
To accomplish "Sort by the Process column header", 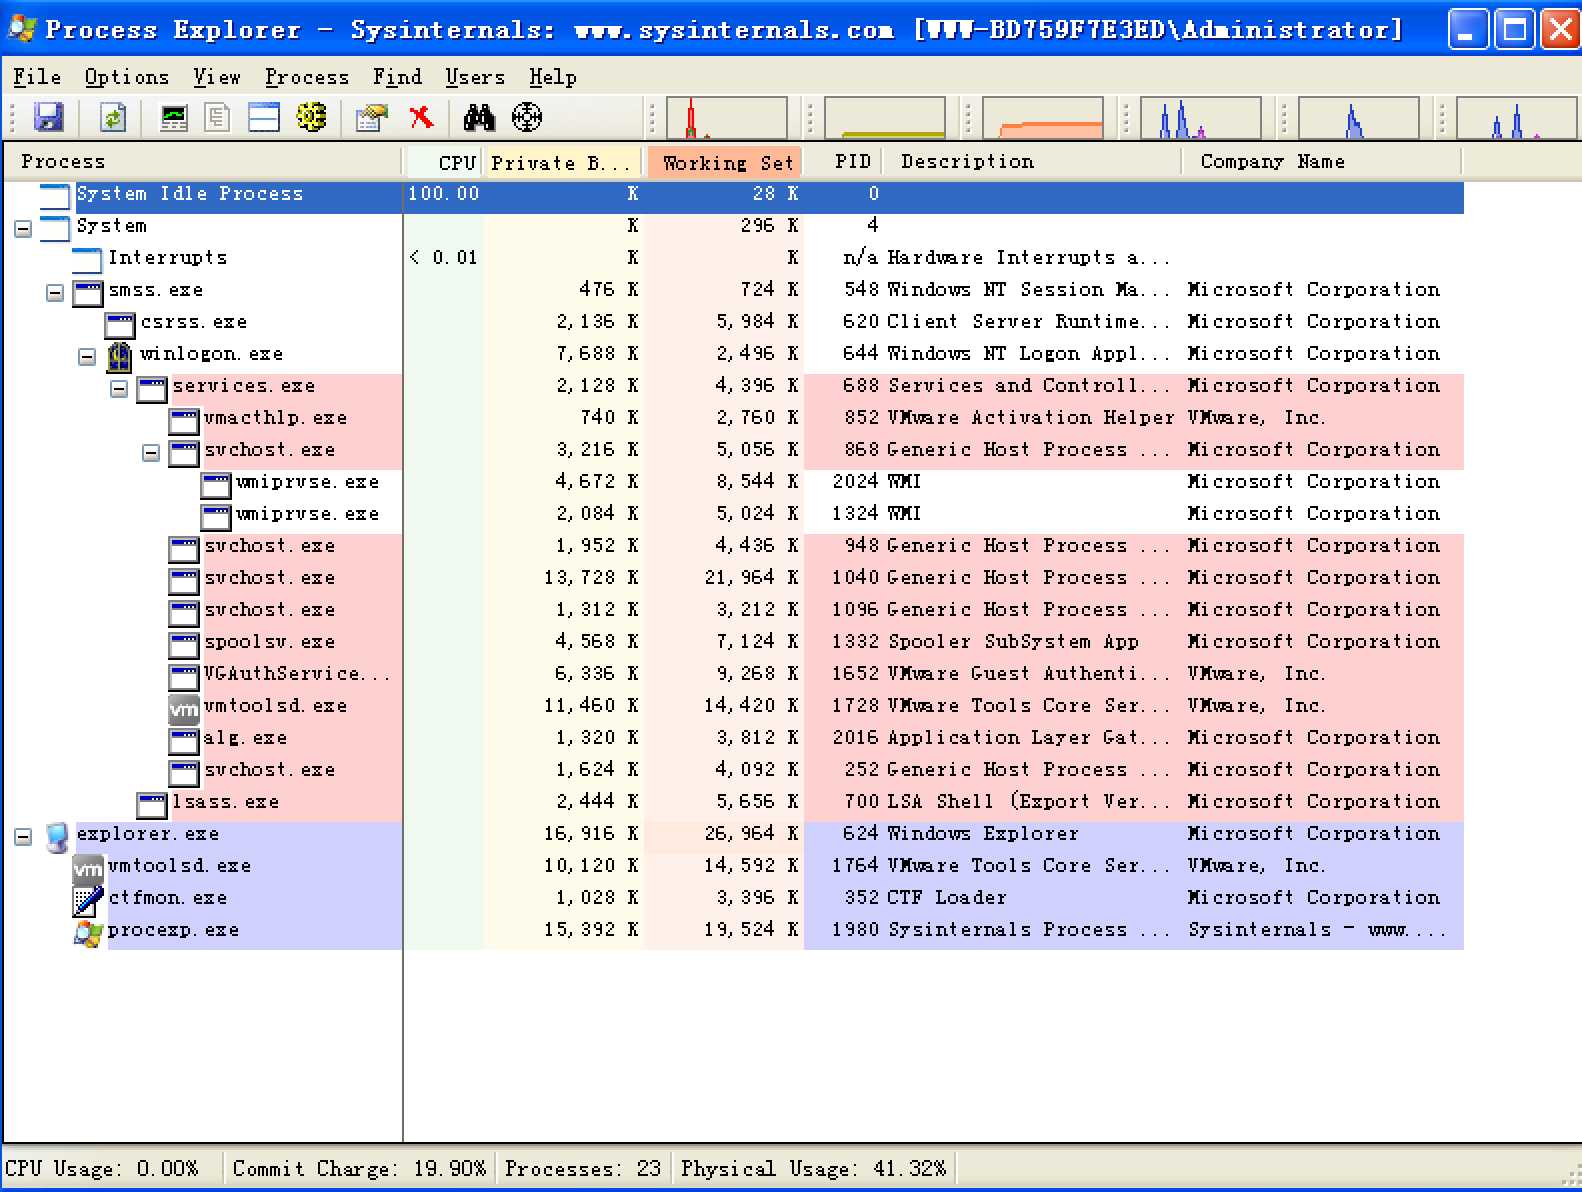I will click(x=202, y=162).
